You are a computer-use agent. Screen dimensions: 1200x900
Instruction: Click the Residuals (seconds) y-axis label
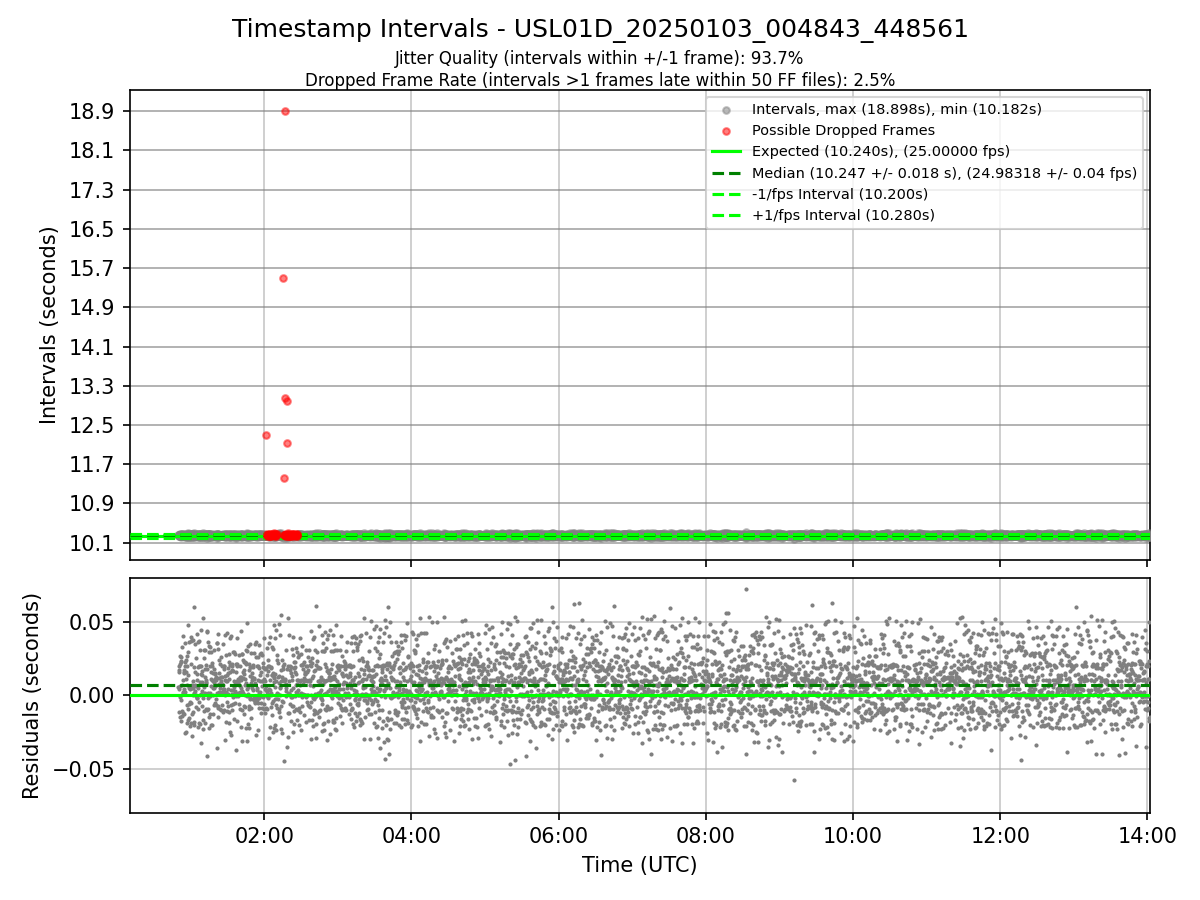[x=32, y=696]
